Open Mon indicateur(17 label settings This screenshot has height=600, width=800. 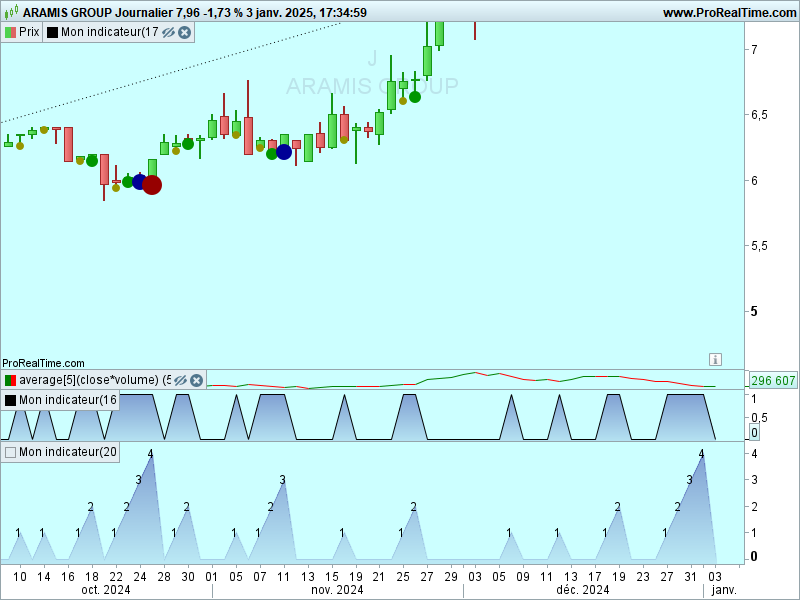(109, 32)
